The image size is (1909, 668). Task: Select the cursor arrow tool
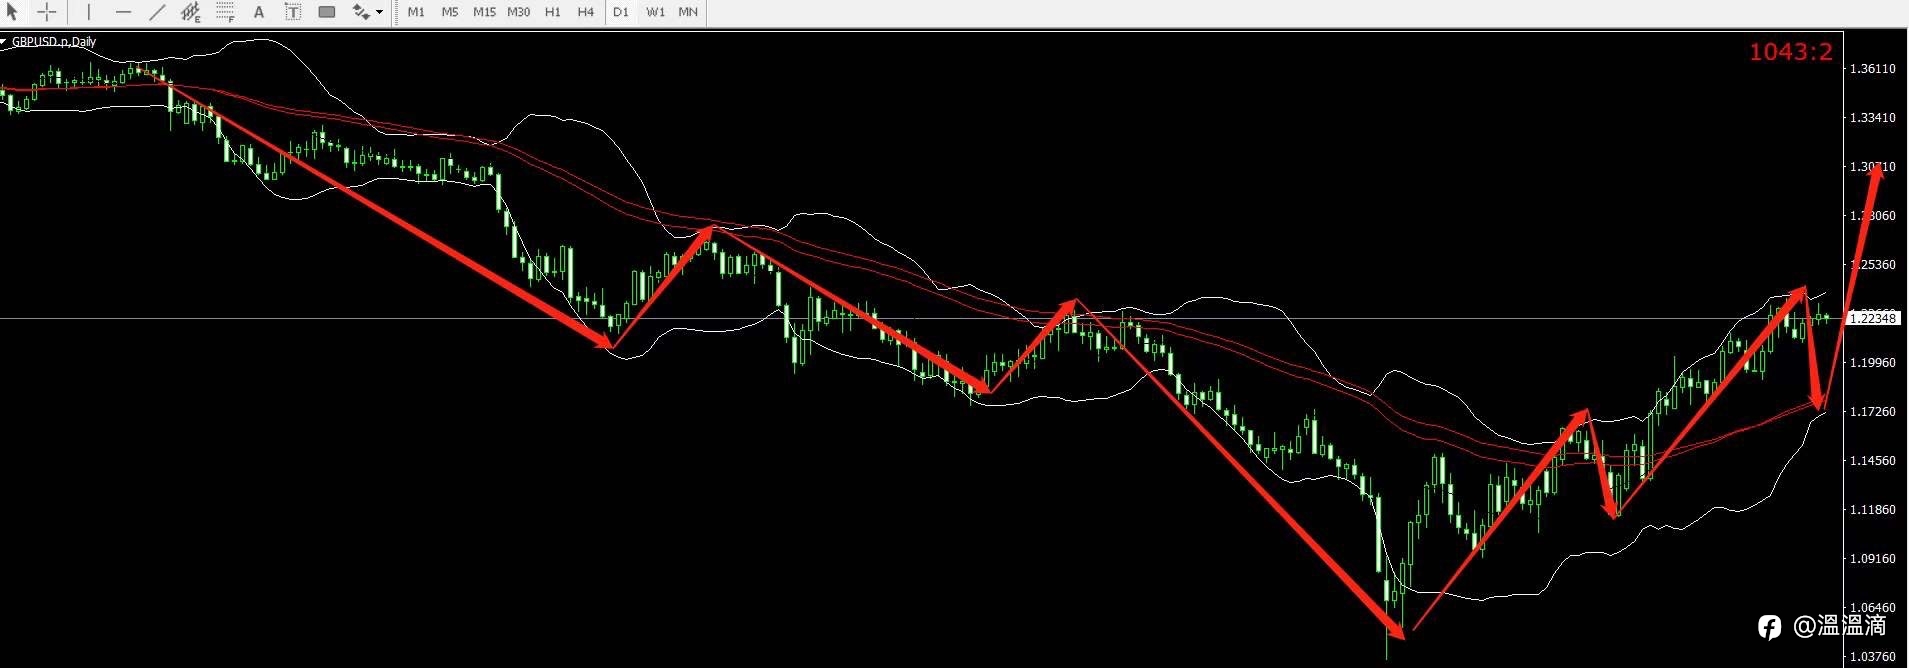[x=13, y=12]
